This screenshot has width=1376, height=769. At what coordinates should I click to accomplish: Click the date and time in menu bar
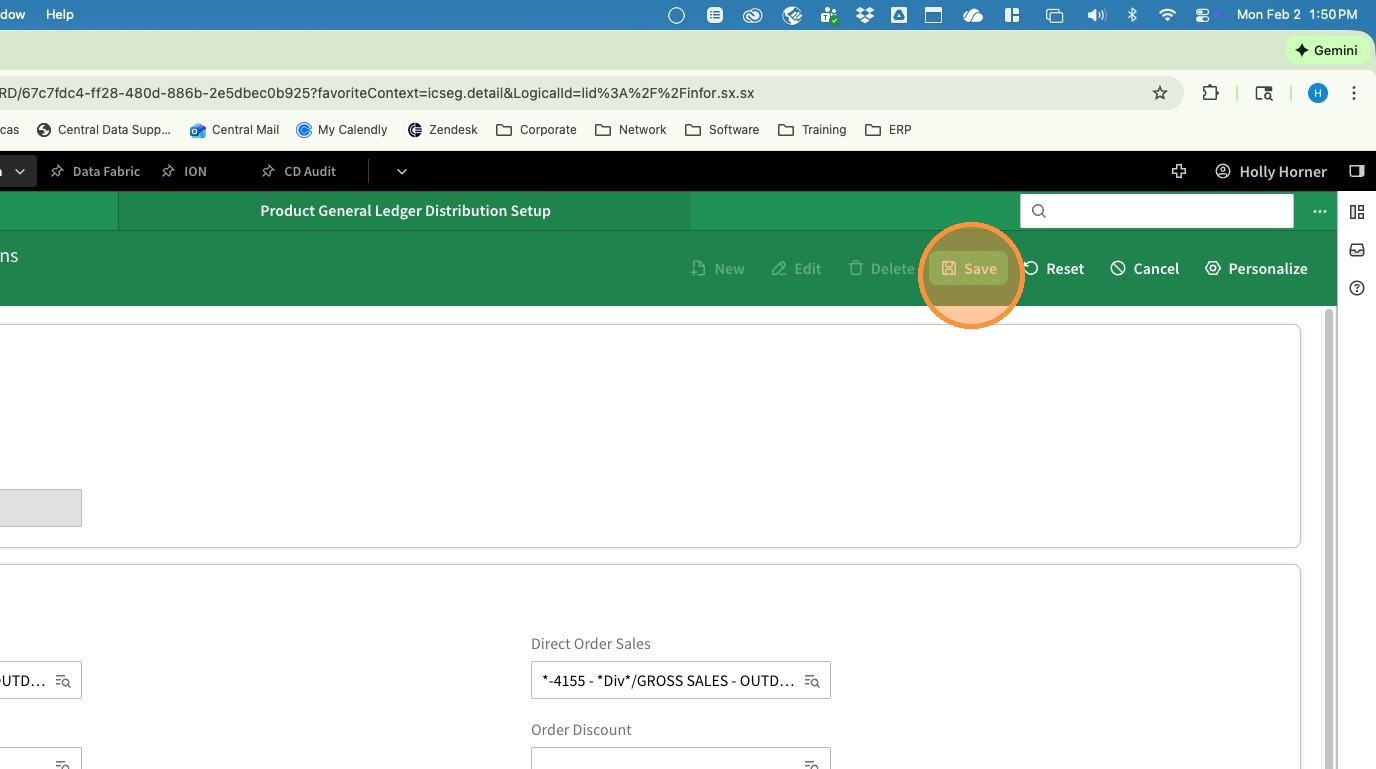coord(1297,15)
